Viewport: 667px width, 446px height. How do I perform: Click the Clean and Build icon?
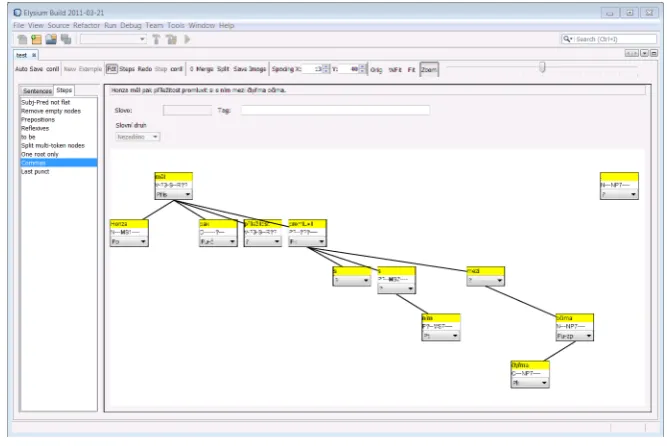pyautogui.click(x=171, y=40)
